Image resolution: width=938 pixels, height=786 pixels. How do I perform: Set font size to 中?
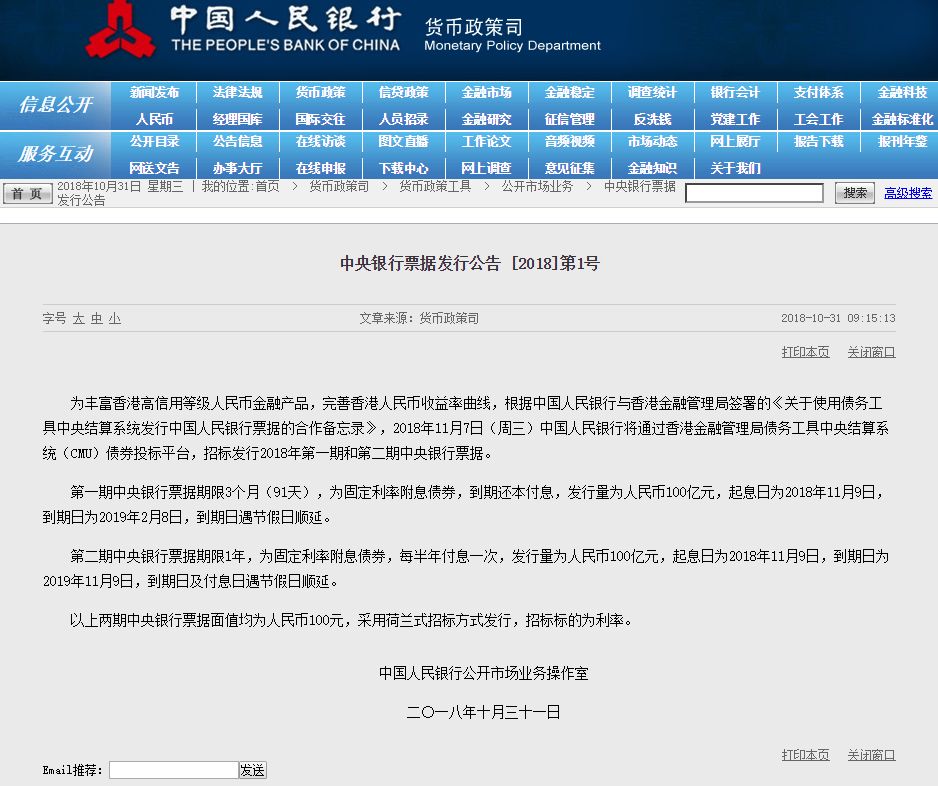[96, 318]
